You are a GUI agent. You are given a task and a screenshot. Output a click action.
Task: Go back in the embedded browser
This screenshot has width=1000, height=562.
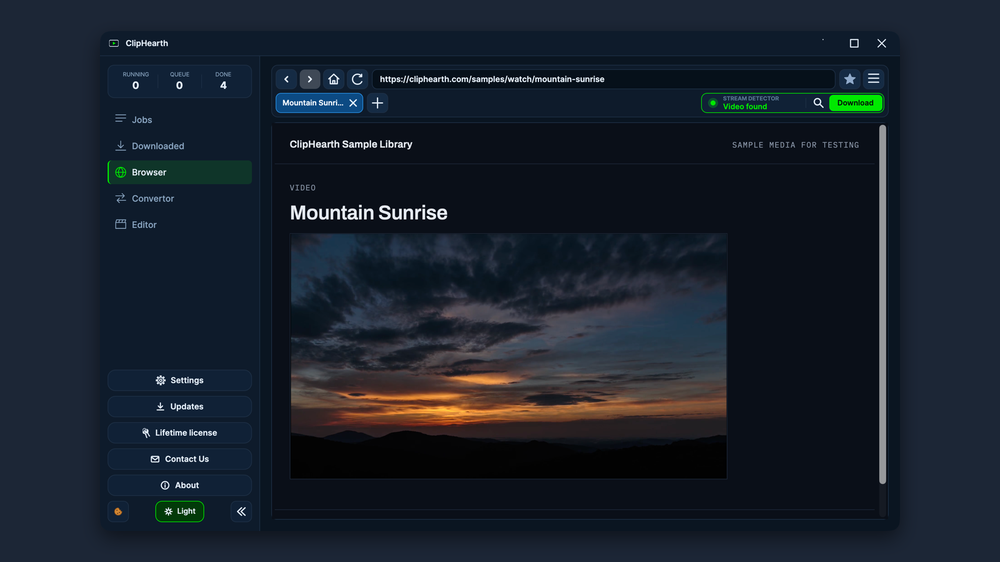click(286, 79)
